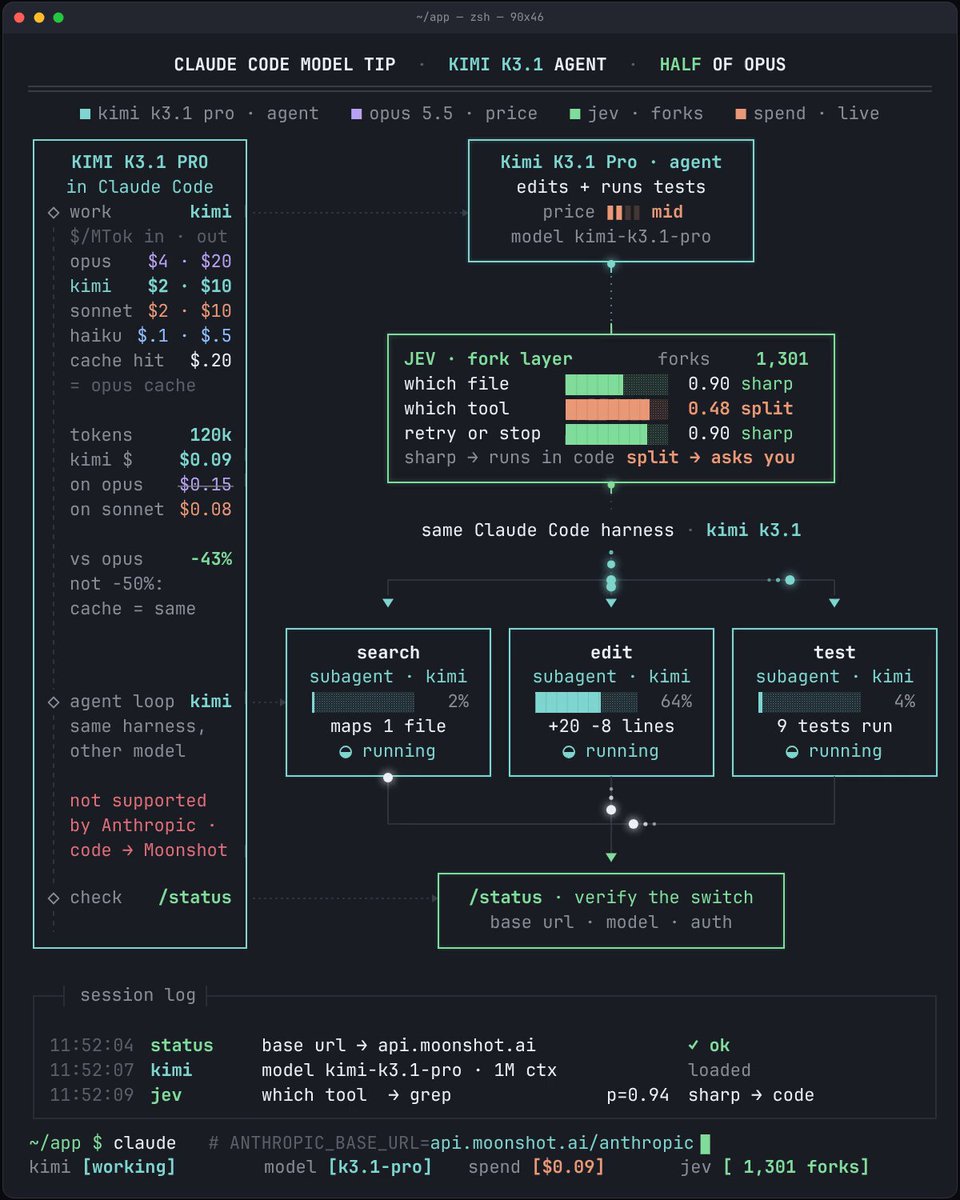
Task: Click the '~/app — zsh — 90x46' window title
Action: coord(479,17)
